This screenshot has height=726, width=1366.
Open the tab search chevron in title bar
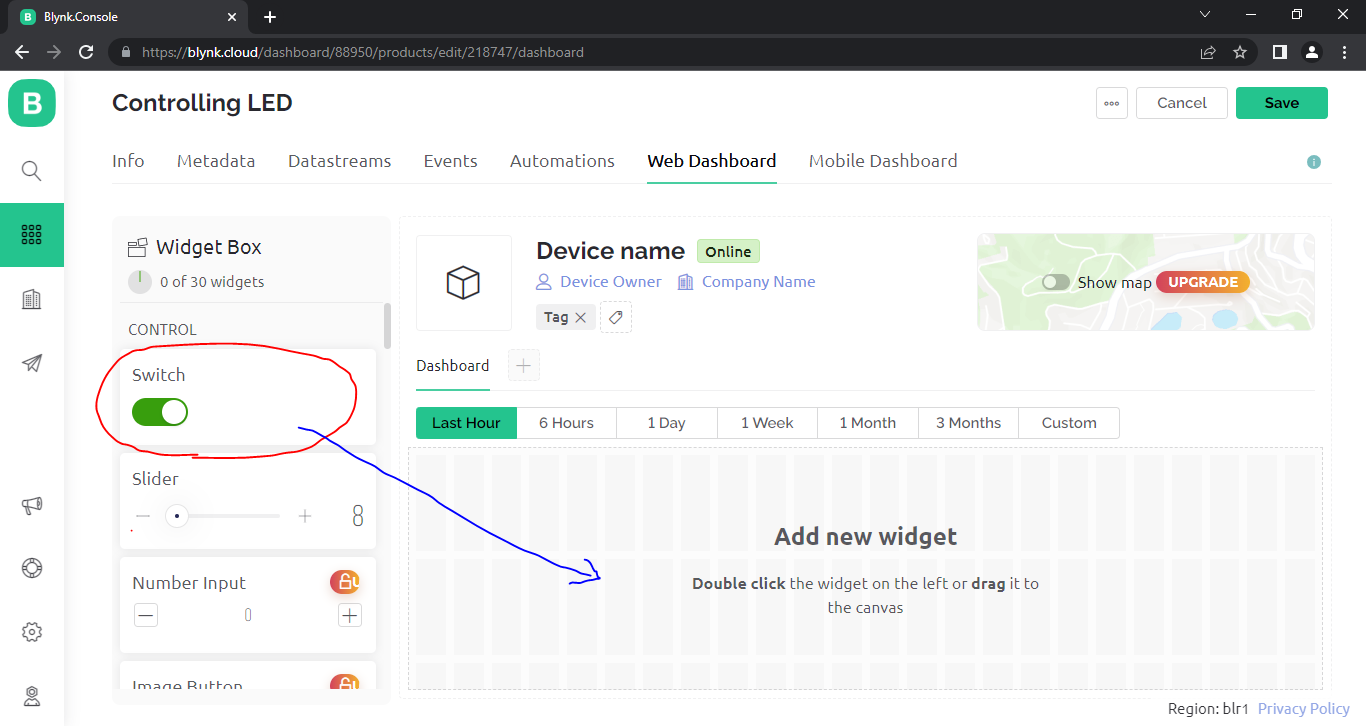pos(1204,14)
